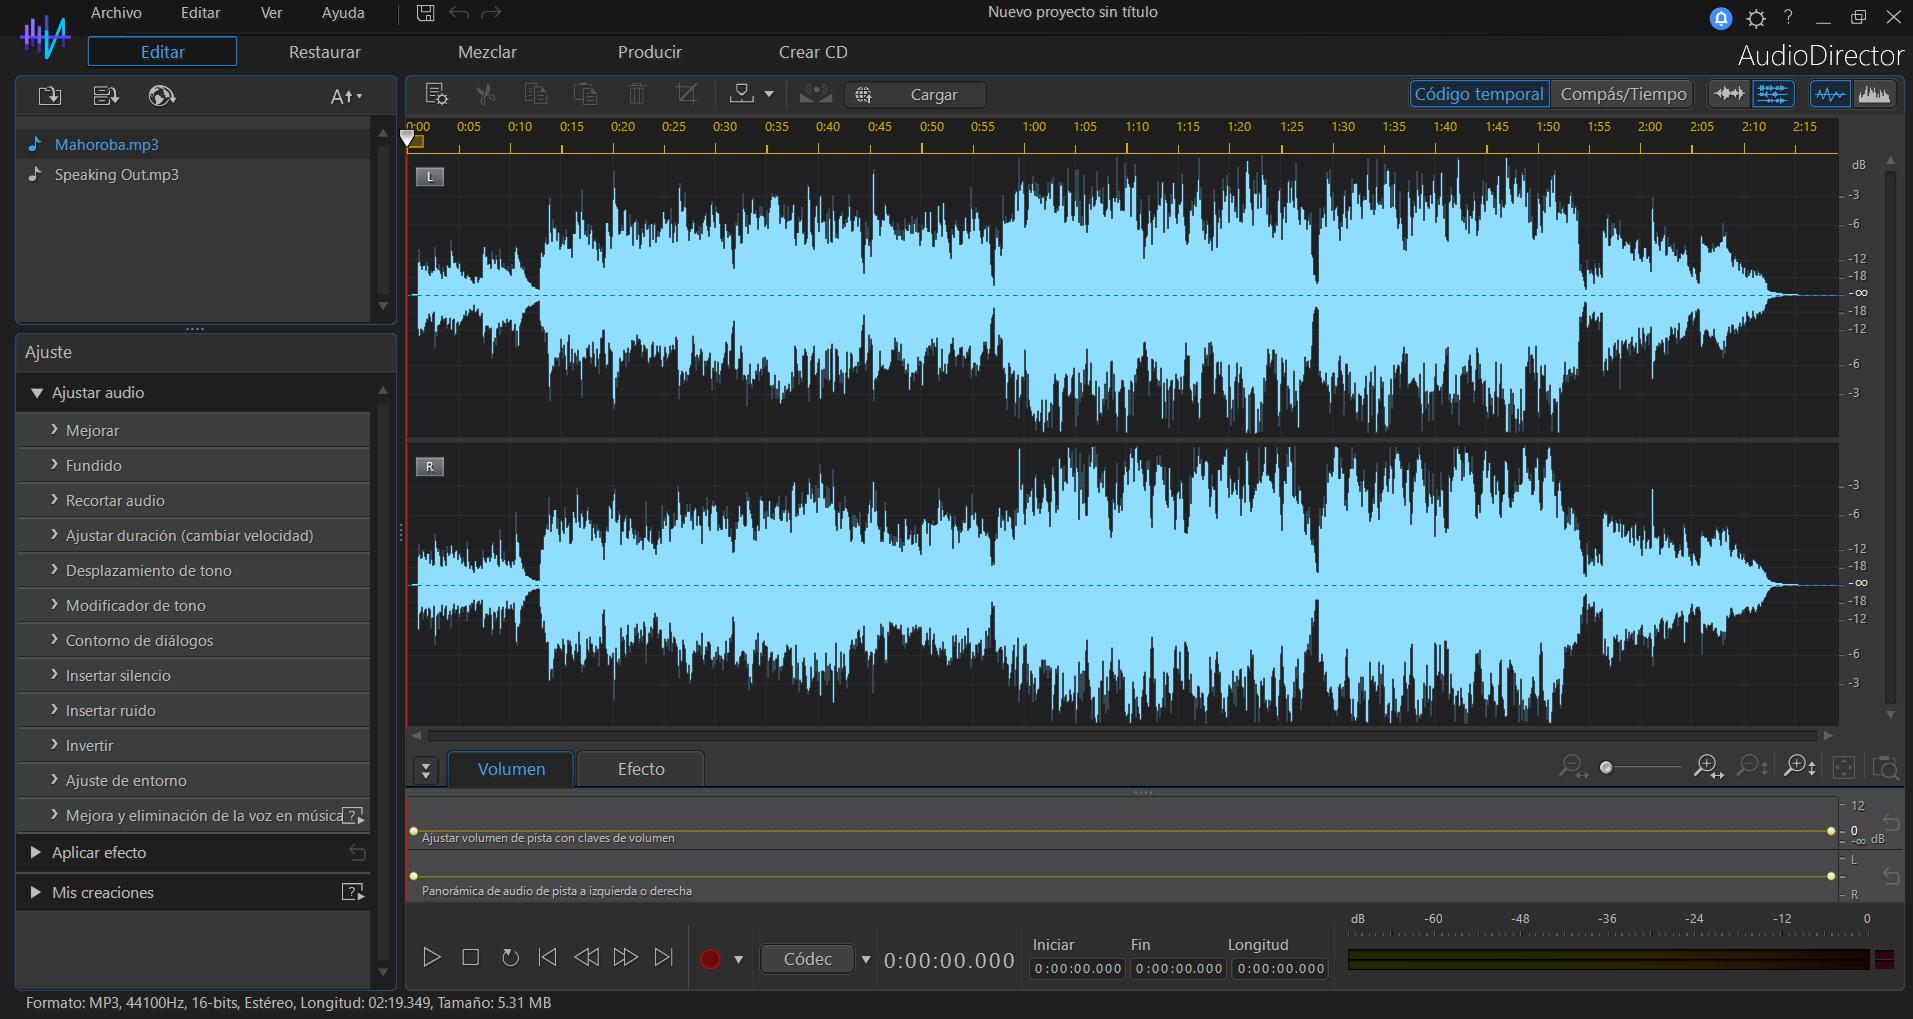Open the Ver menu
The width and height of the screenshot is (1913, 1019).
pos(271,13)
